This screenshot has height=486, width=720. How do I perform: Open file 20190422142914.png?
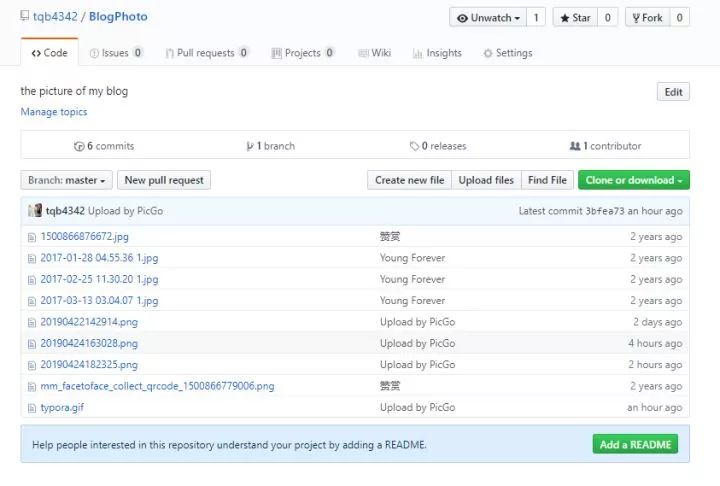pyautogui.click(x=89, y=322)
